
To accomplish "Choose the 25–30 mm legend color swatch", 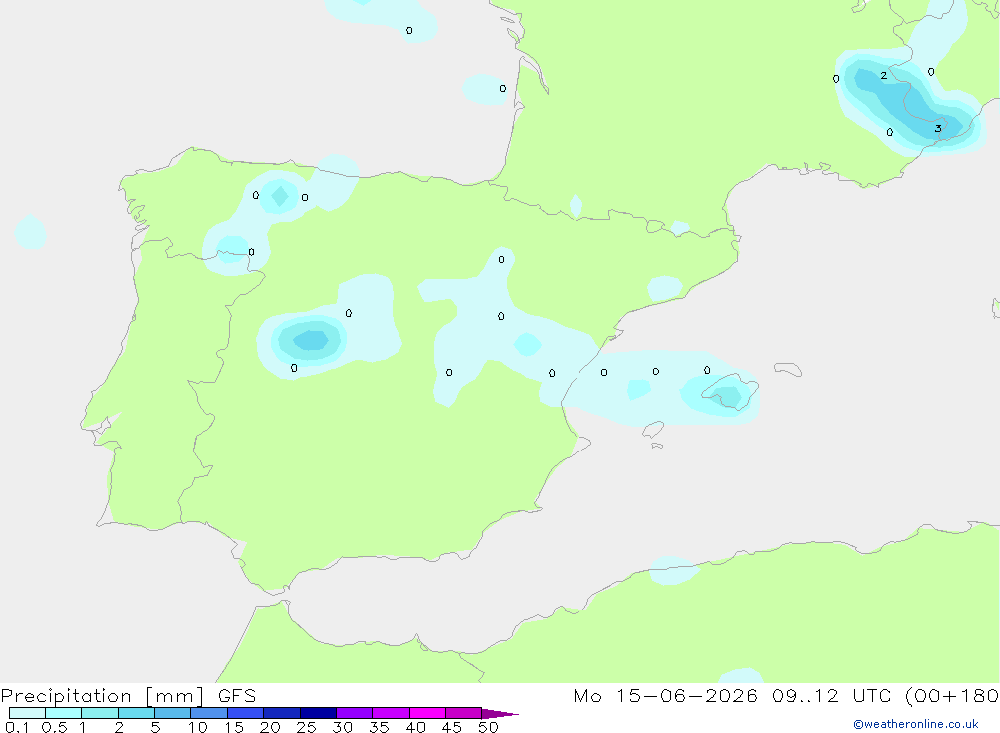I will [318, 713].
